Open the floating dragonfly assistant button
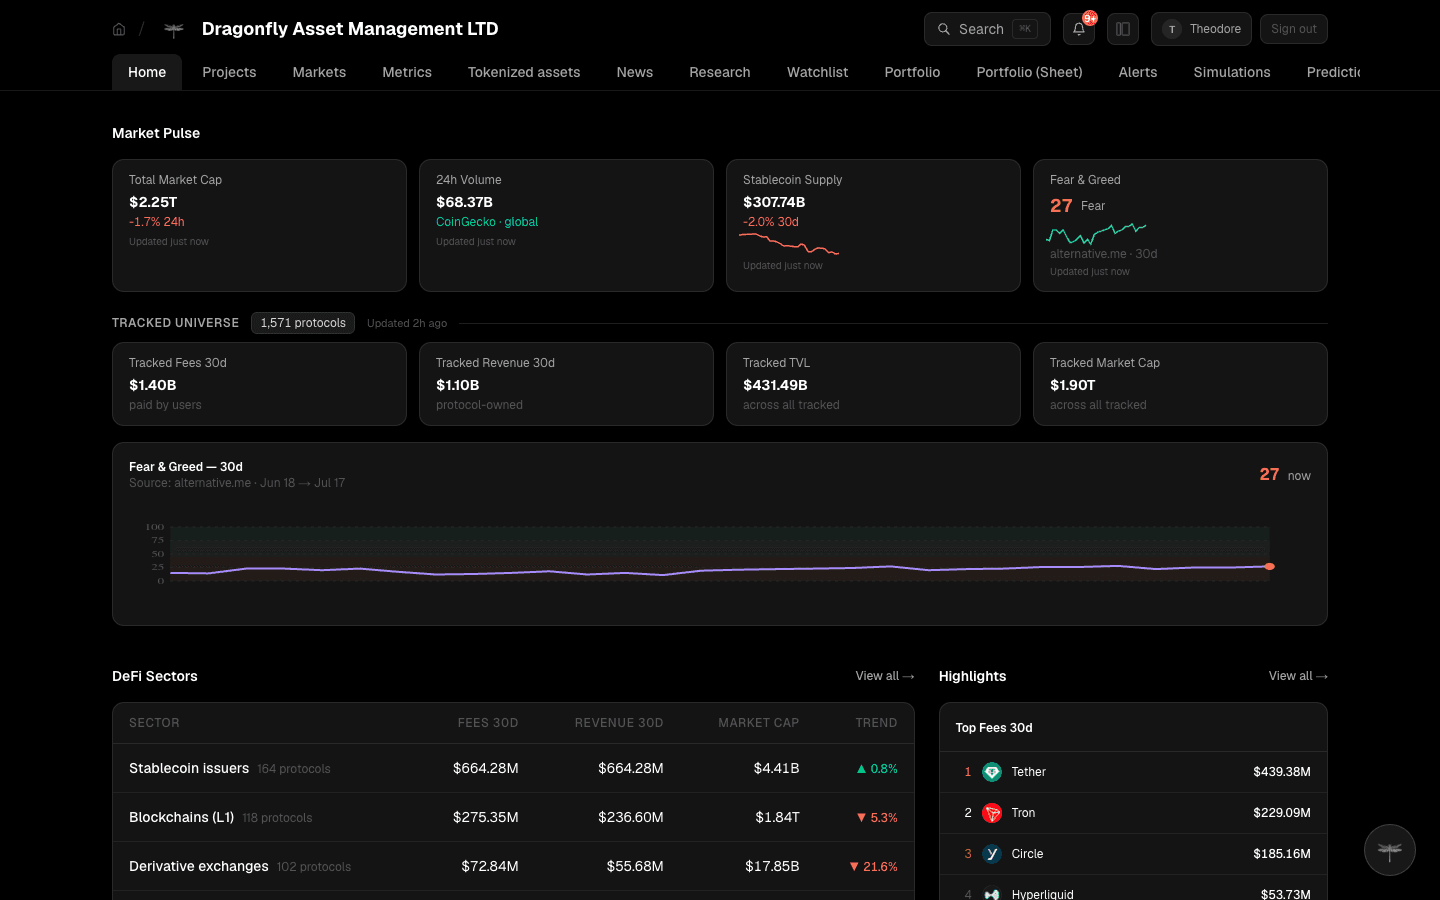Image resolution: width=1440 pixels, height=900 pixels. [1390, 850]
